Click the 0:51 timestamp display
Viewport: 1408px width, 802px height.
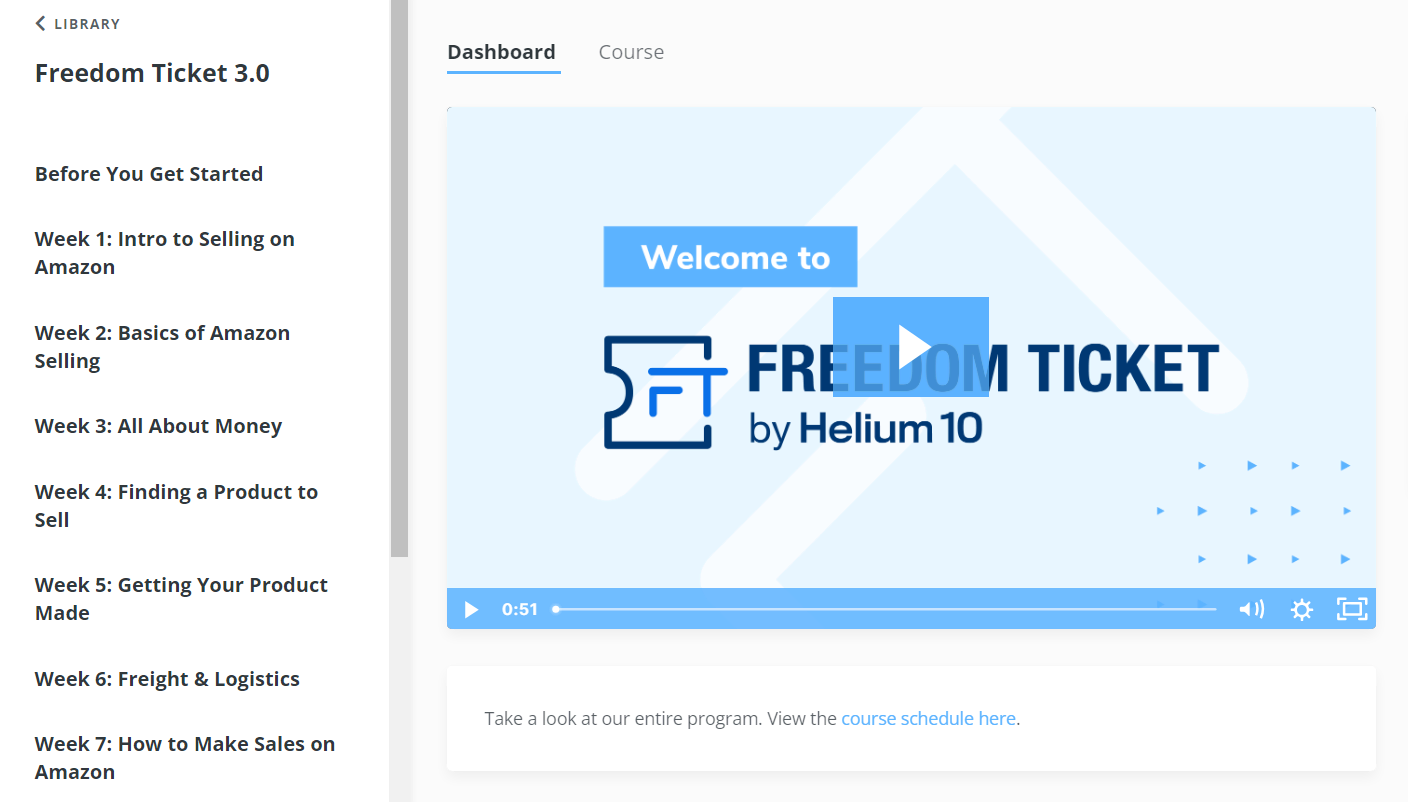(520, 608)
